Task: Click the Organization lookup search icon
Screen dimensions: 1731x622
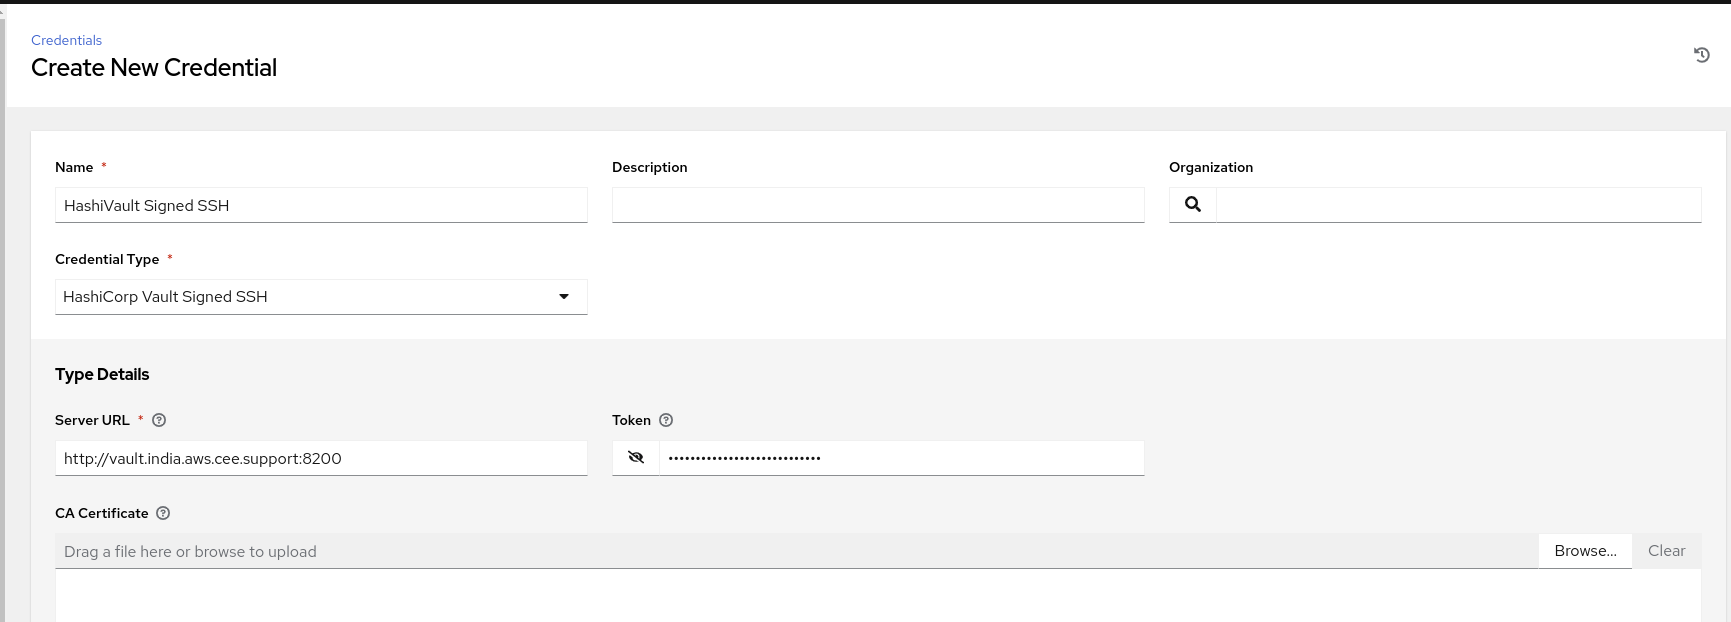Action: click(x=1192, y=204)
